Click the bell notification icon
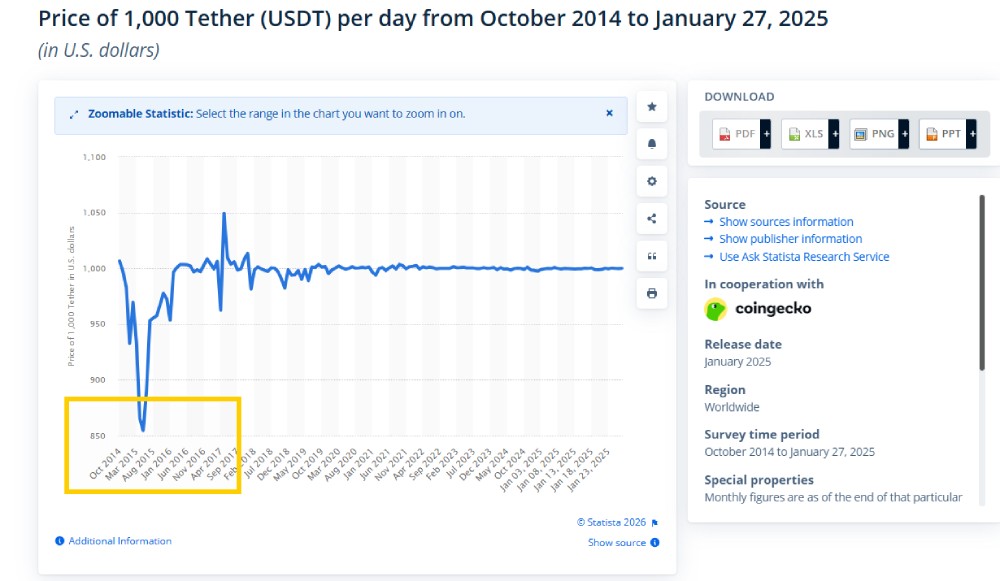This screenshot has width=1000, height=581. point(652,144)
